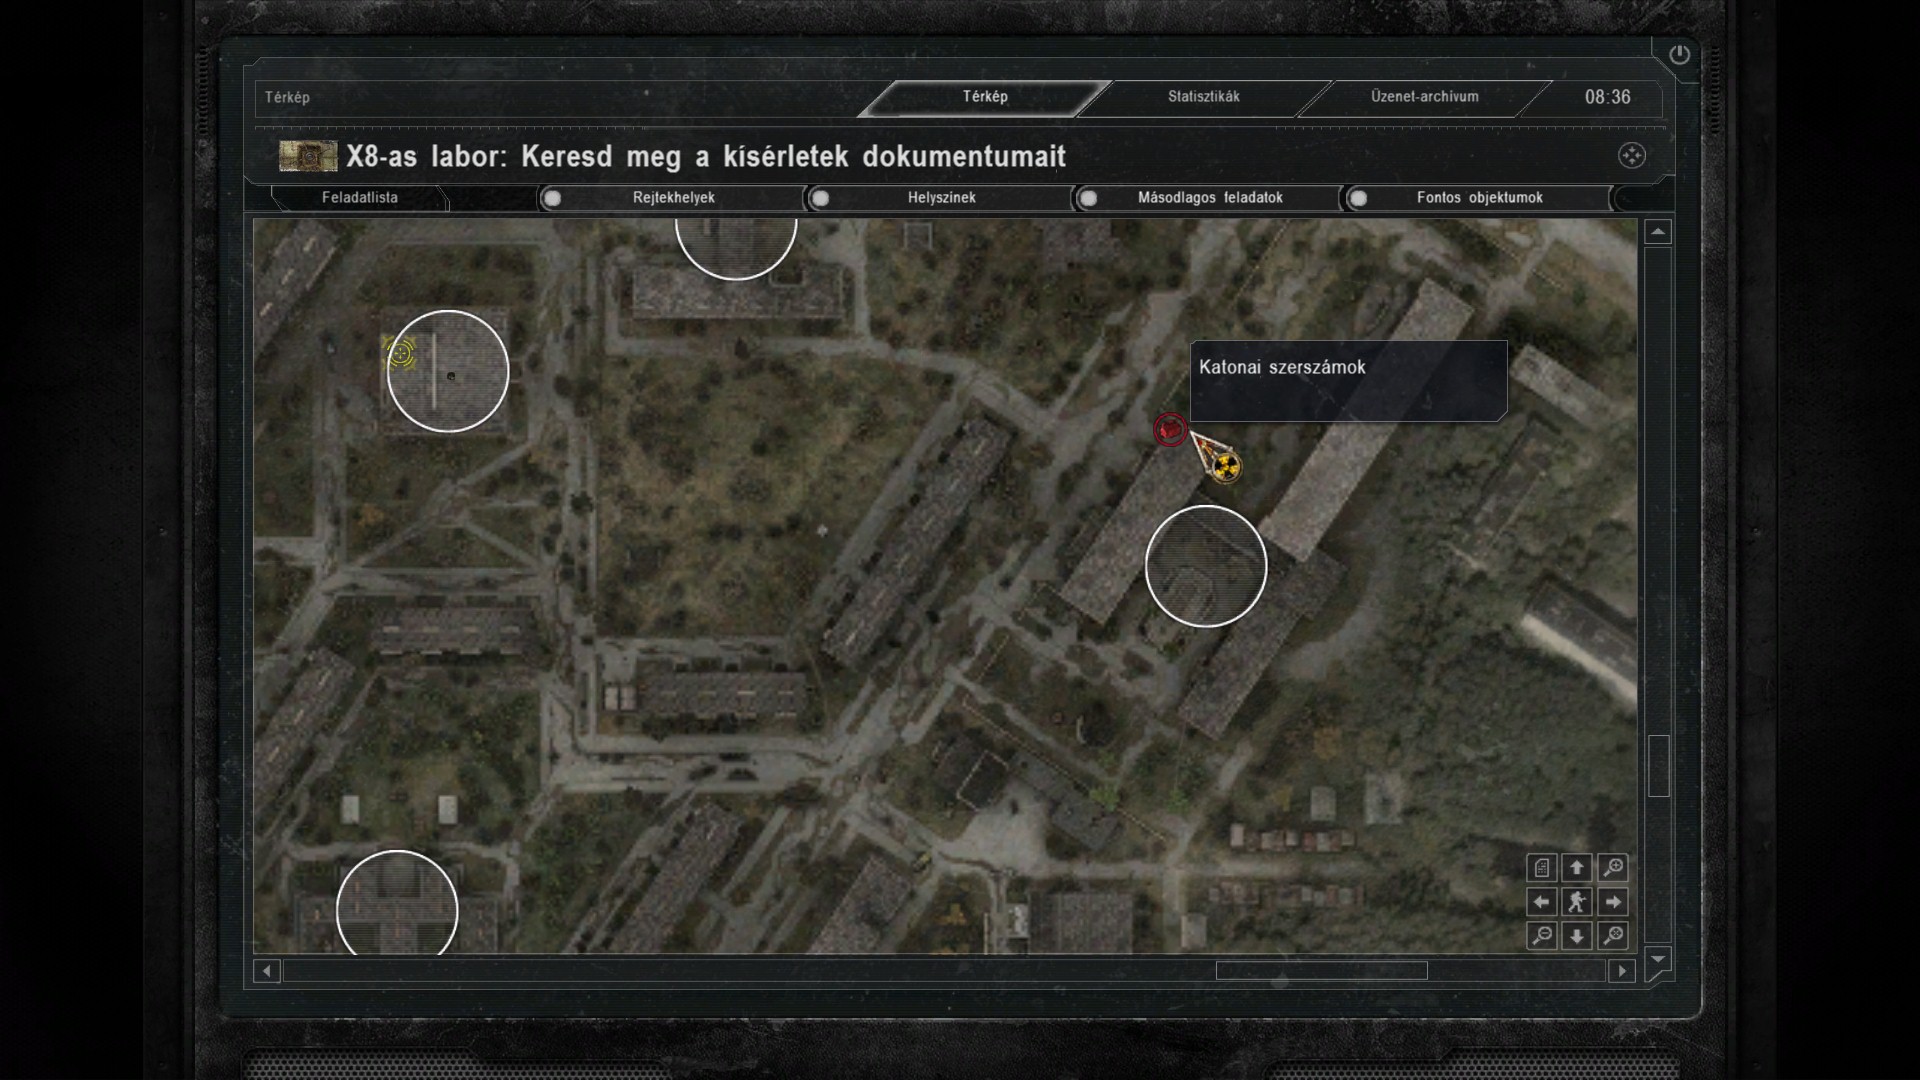This screenshot has height=1080, width=1920.
Task: Open the Üzenet-archívum tab
Action: (1424, 97)
